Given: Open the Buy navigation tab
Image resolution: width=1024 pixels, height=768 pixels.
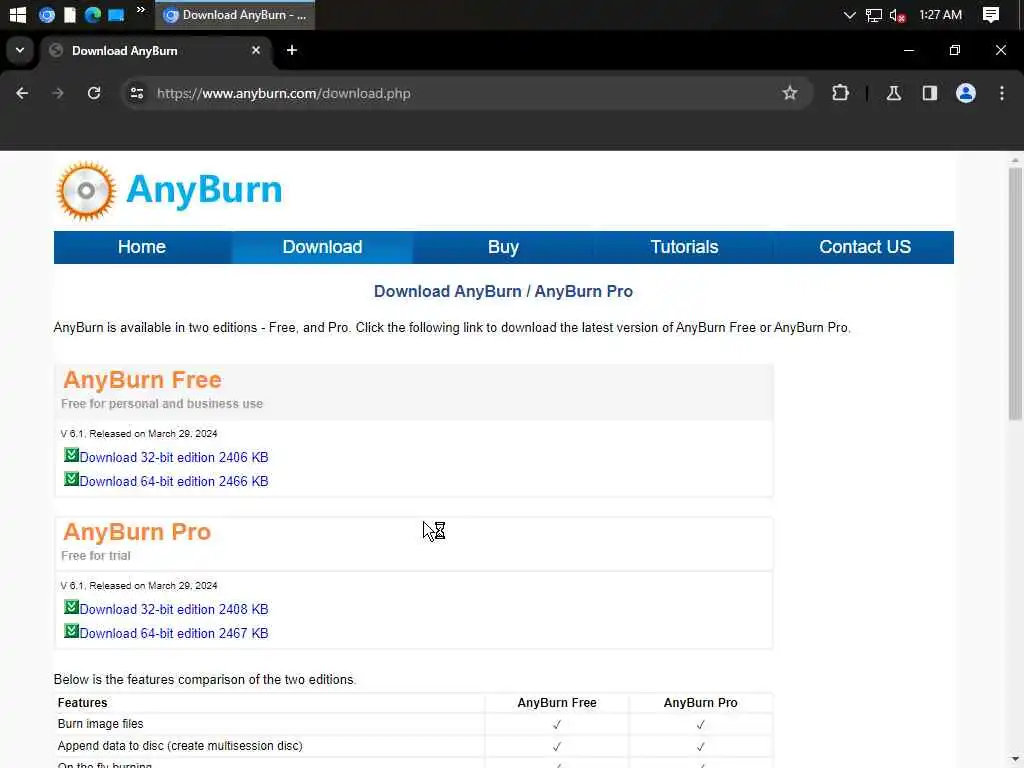Looking at the screenshot, I should click(x=503, y=247).
